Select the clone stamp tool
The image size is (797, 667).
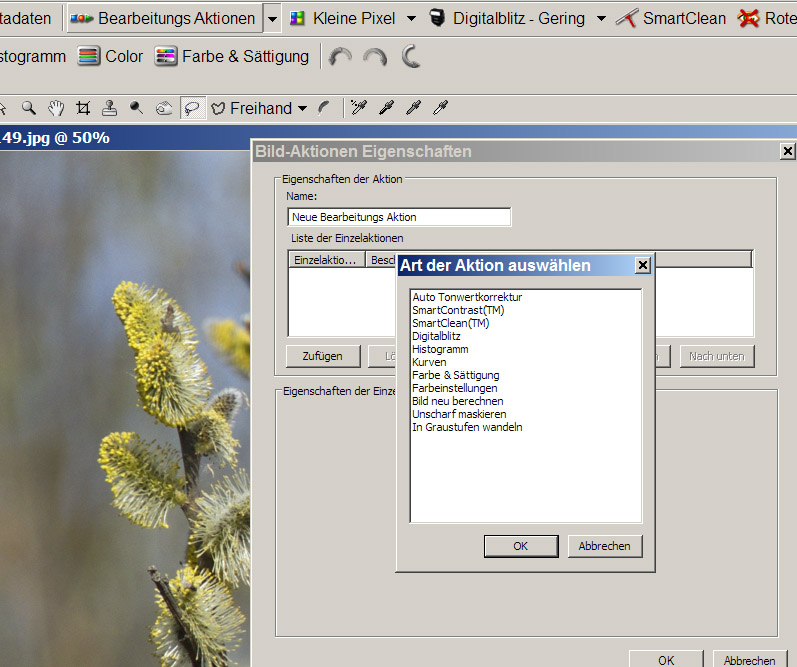coord(109,108)
